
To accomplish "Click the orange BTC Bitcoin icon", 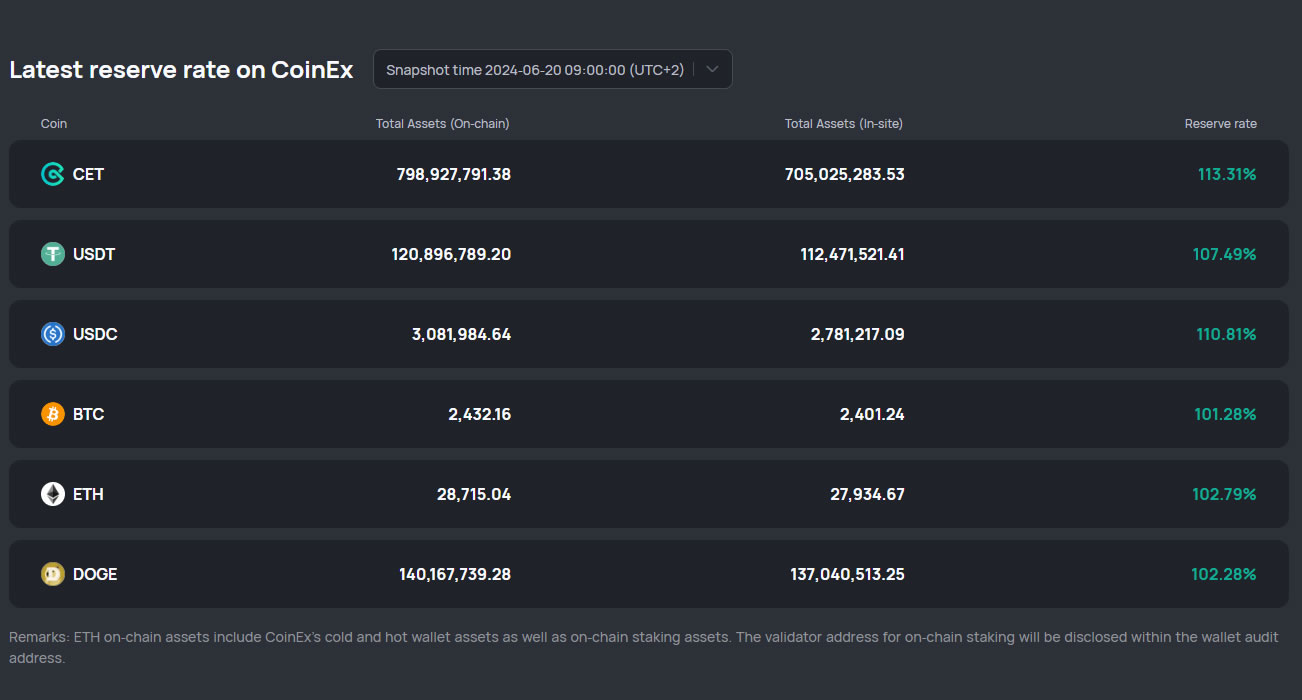I will 52,414.
